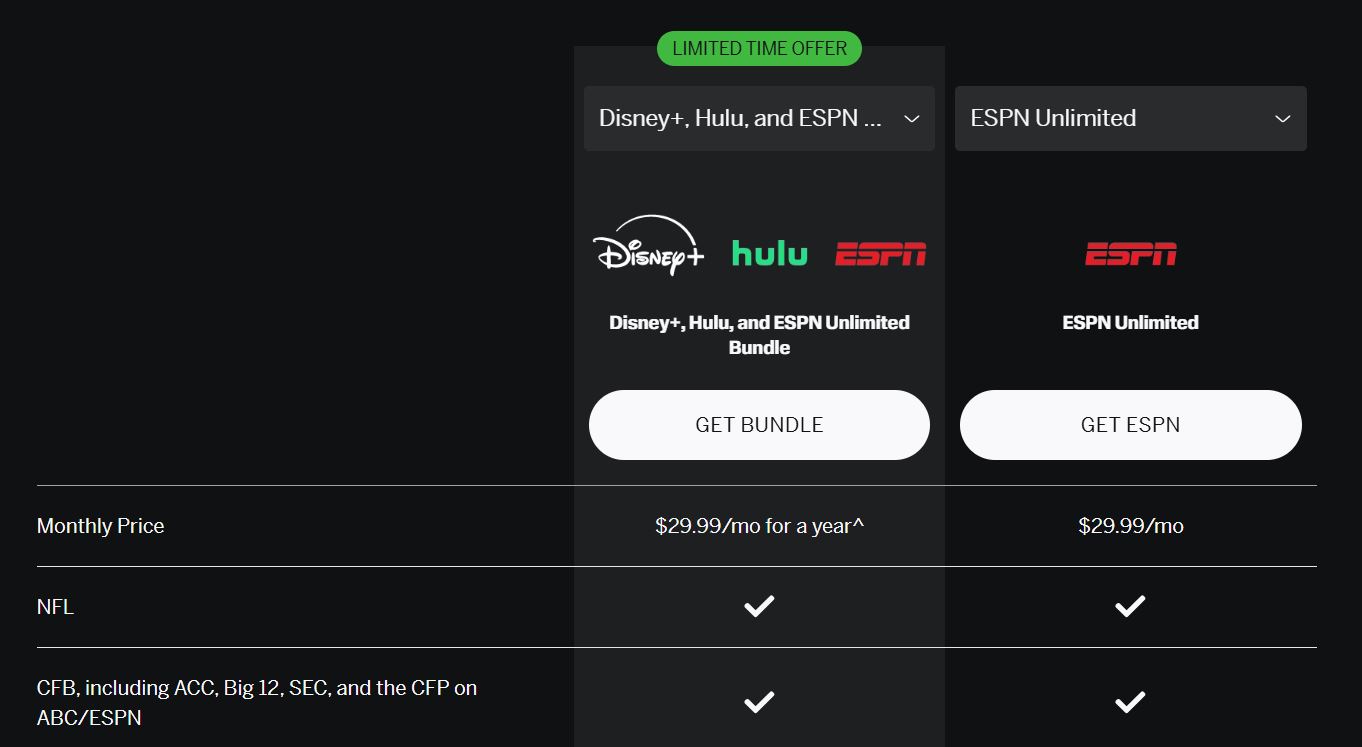
Task: Click the ESPN Unlimited column heading
Action: point(1130,322)
